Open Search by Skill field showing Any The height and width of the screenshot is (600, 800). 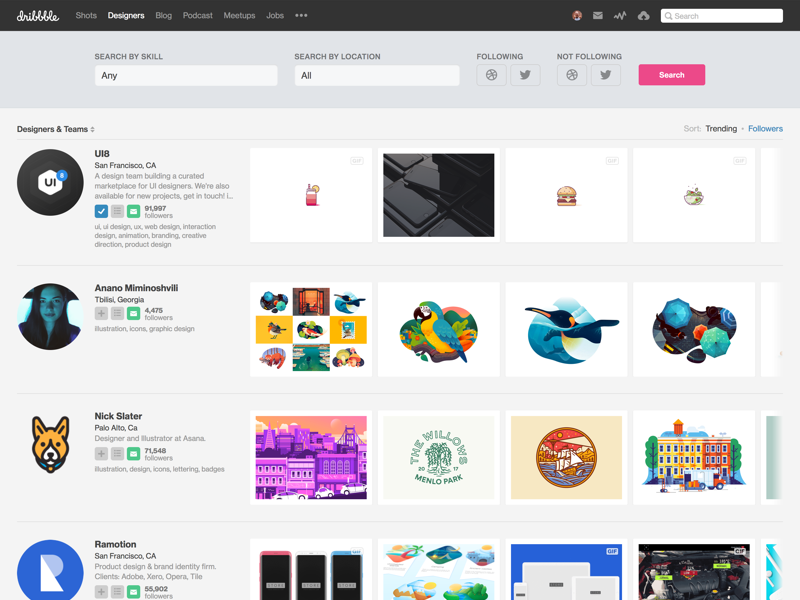[x=186, y=76]
